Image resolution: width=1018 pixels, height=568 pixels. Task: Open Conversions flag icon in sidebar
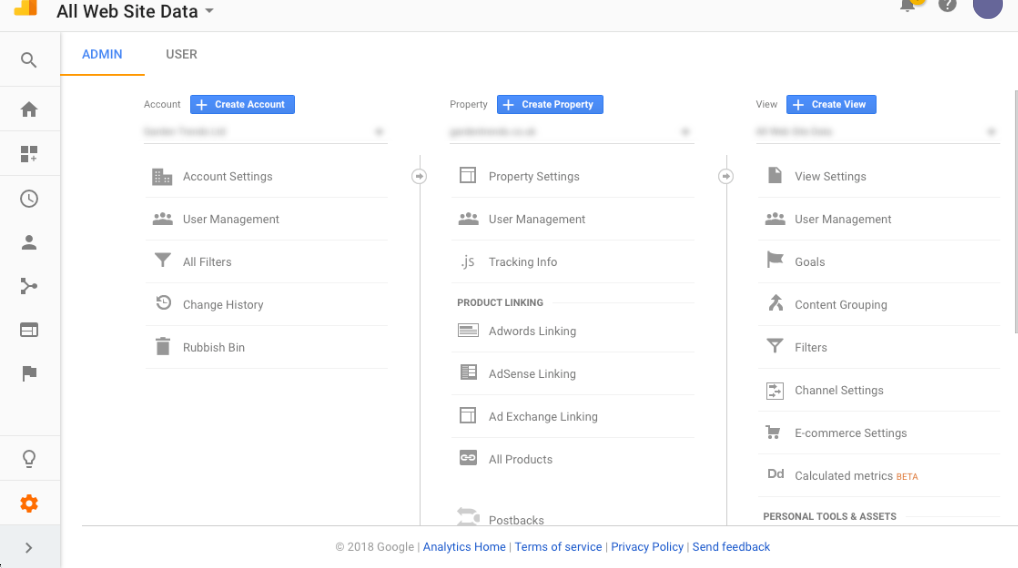pos(29,373)
